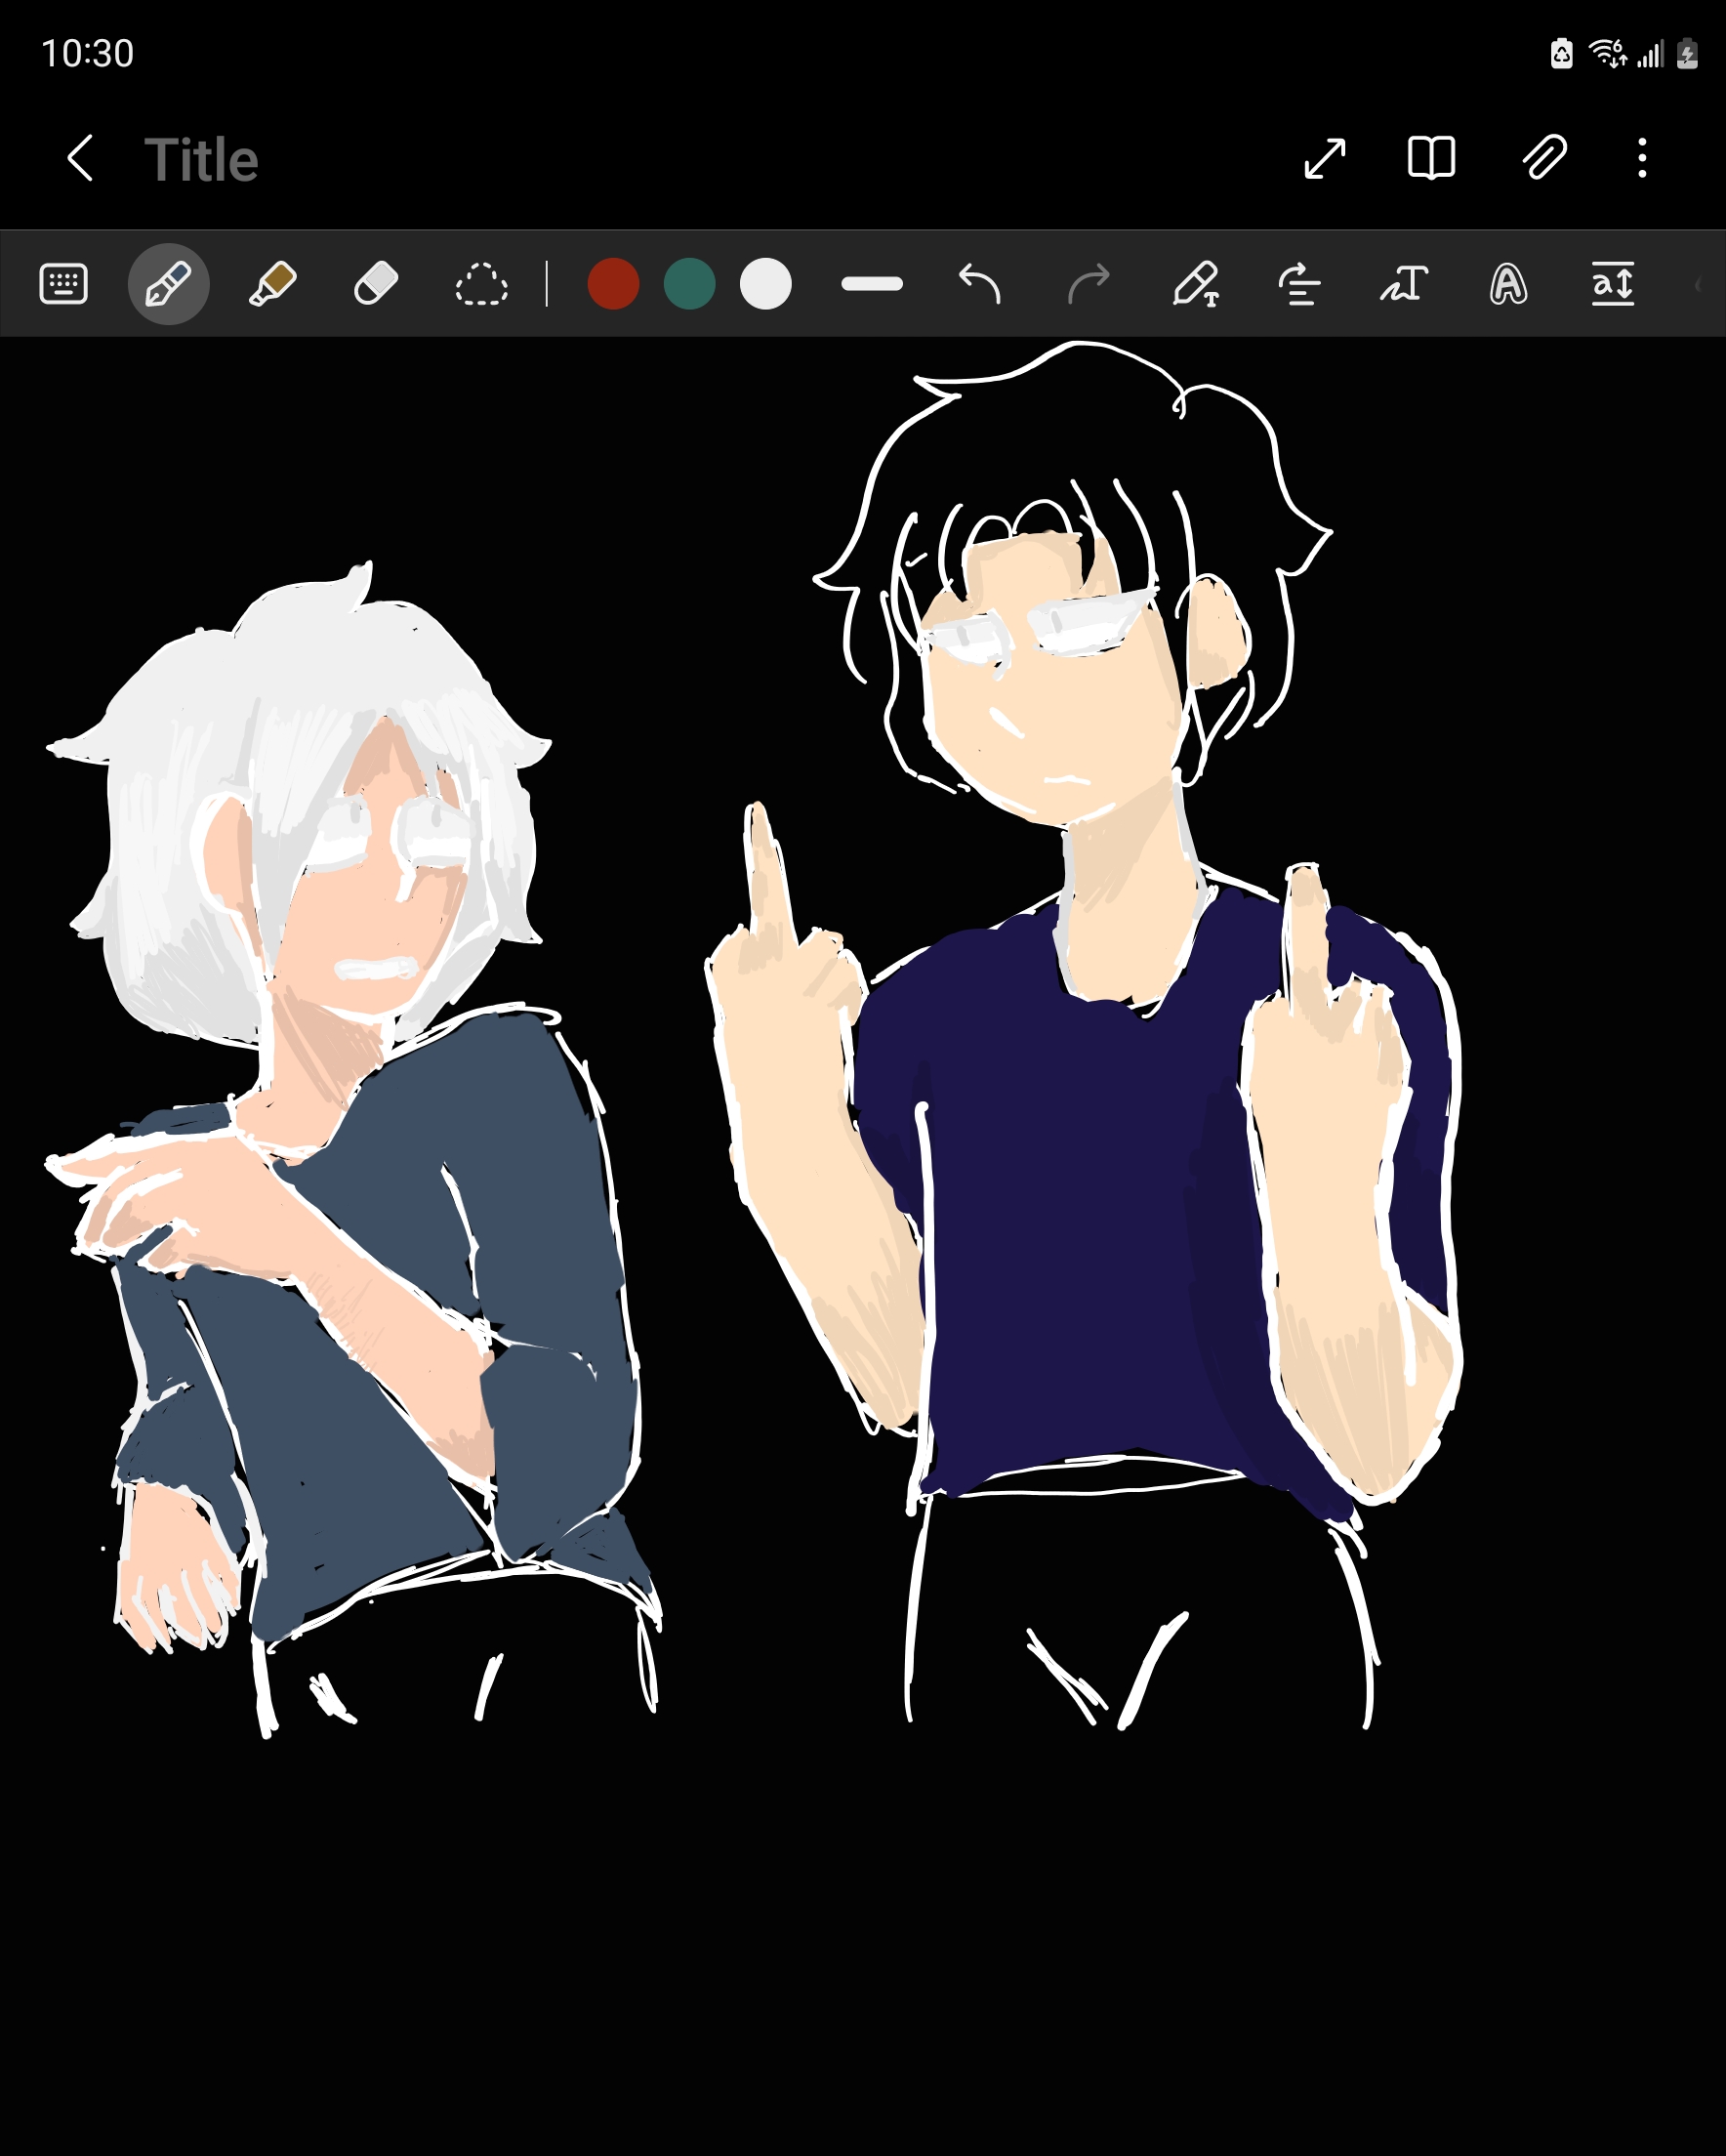
Task: Switch to keyboard text input mode
Action: 63,284
